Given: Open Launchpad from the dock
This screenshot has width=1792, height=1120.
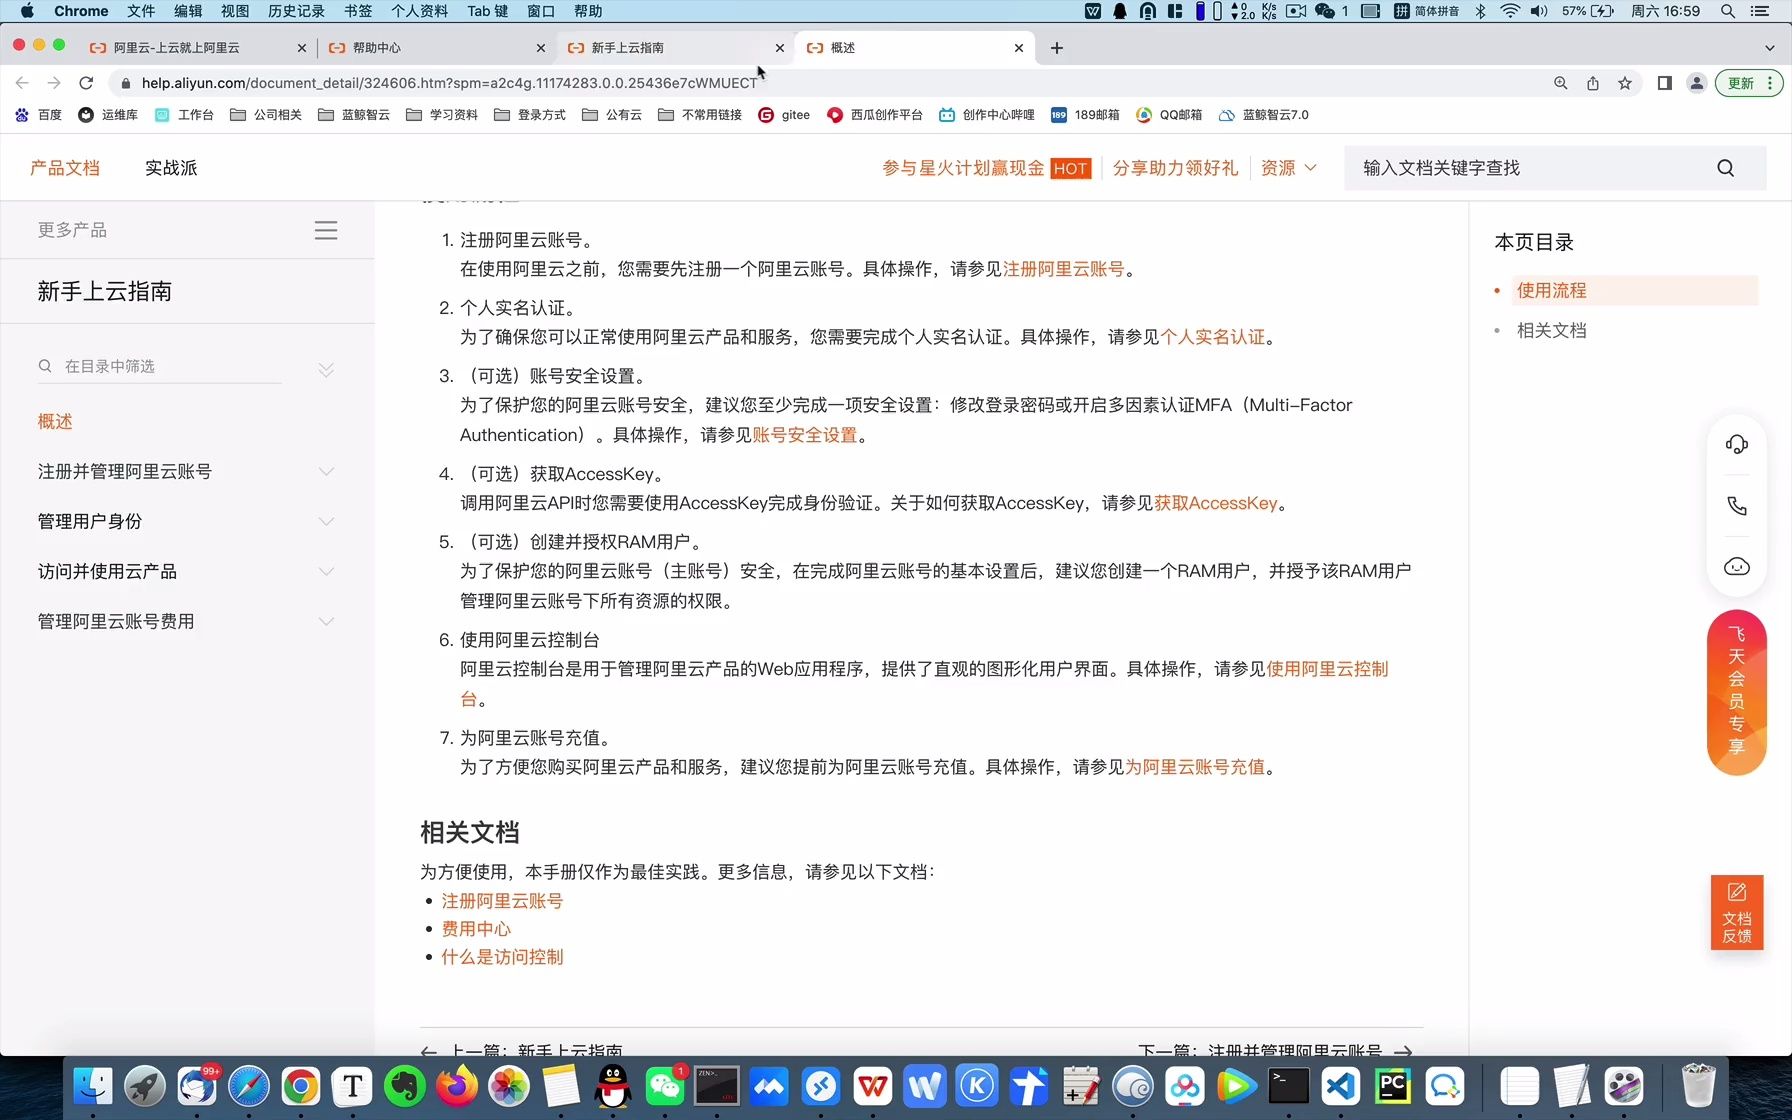Looking at the screenshot, I should tap(145, 1086).
